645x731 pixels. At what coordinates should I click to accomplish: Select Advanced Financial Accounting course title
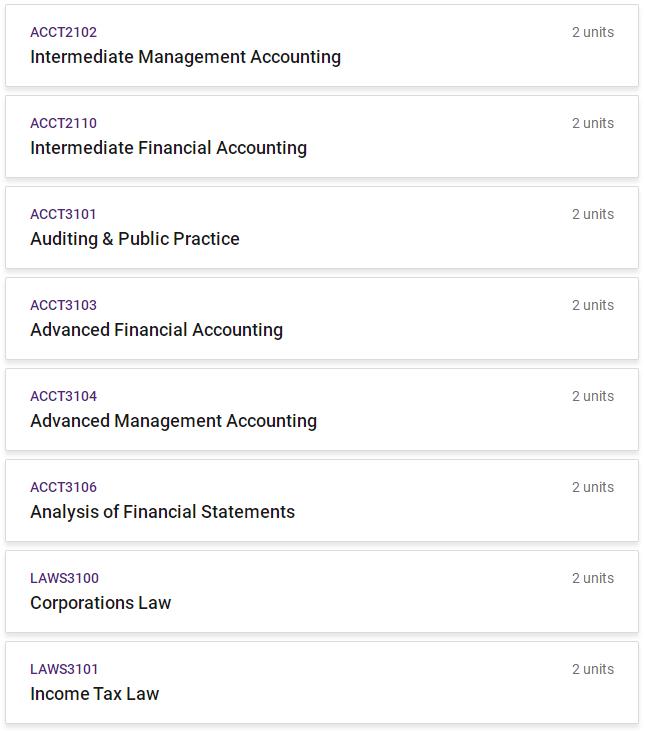tap(156, 330)
